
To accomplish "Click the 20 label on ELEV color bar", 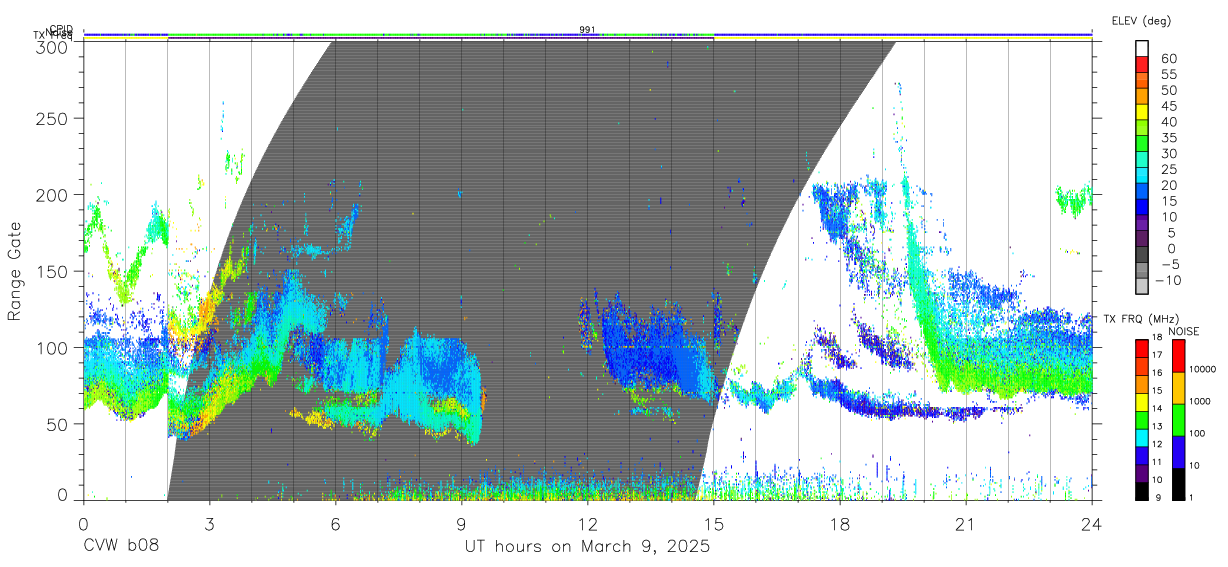I will 1169,186.
